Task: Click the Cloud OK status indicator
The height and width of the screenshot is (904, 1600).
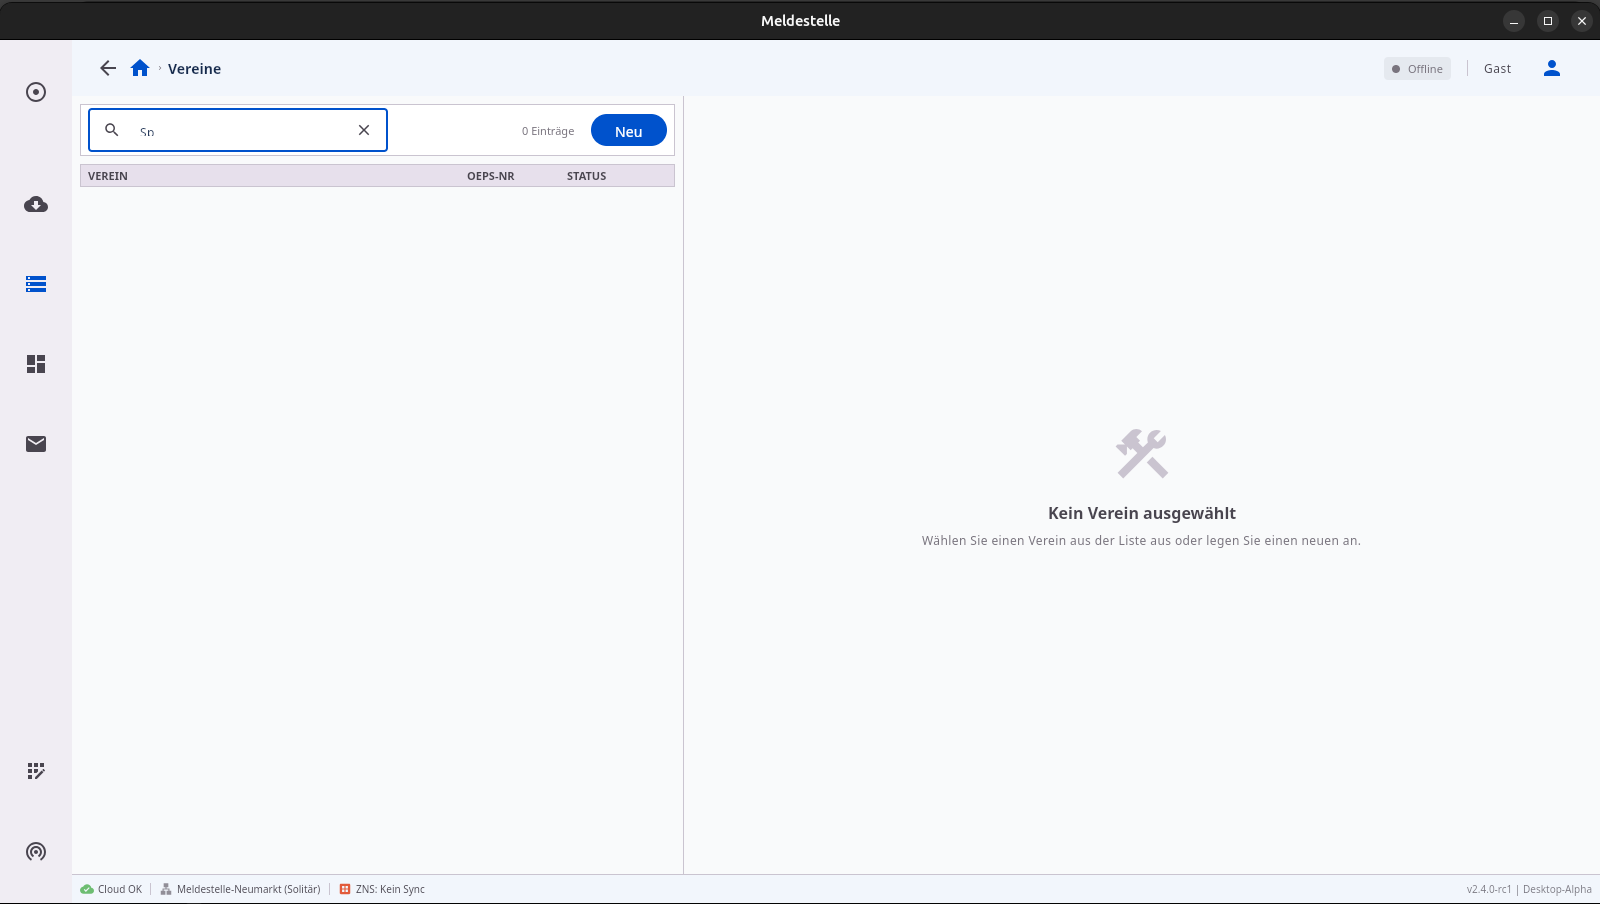Action: point(112,889)
